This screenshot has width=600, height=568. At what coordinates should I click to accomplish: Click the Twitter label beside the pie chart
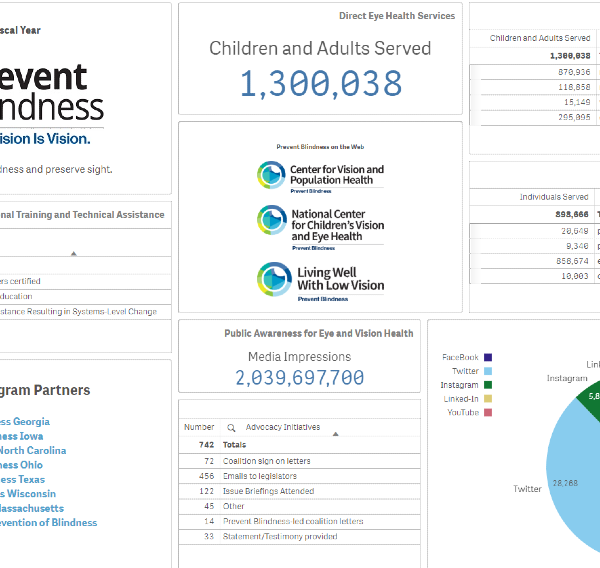point(527,489)
